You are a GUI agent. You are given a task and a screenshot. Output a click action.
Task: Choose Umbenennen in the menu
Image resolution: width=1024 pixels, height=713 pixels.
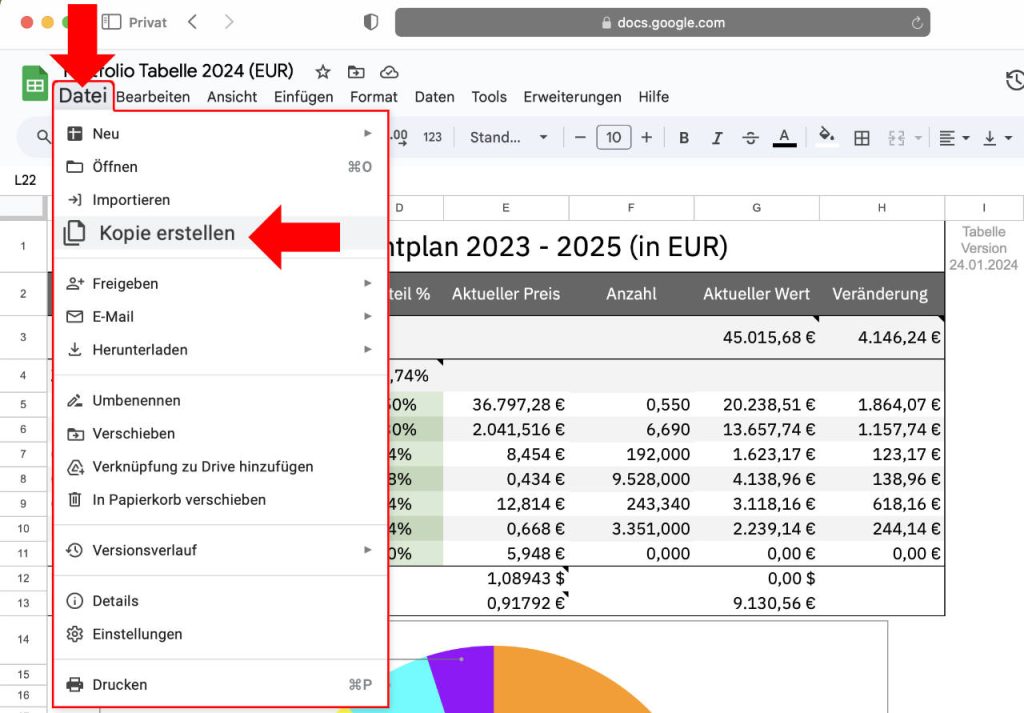click(221, 400)
